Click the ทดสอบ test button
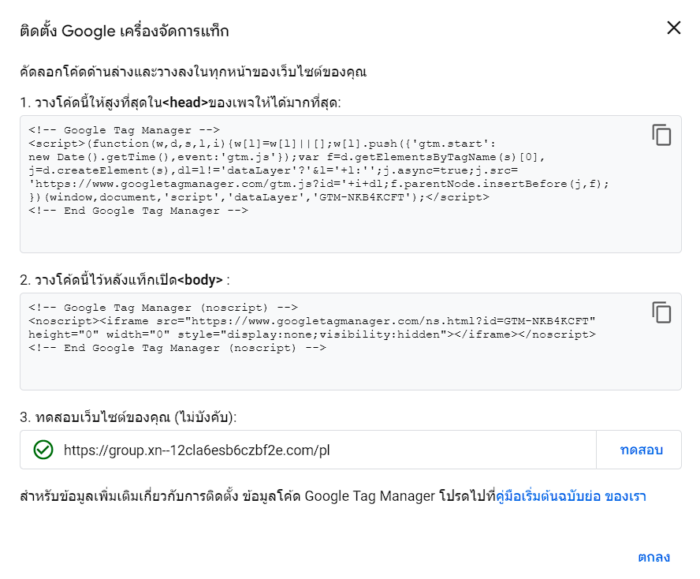Viewport: 700px width, 579px height. [x=641, y=450]
